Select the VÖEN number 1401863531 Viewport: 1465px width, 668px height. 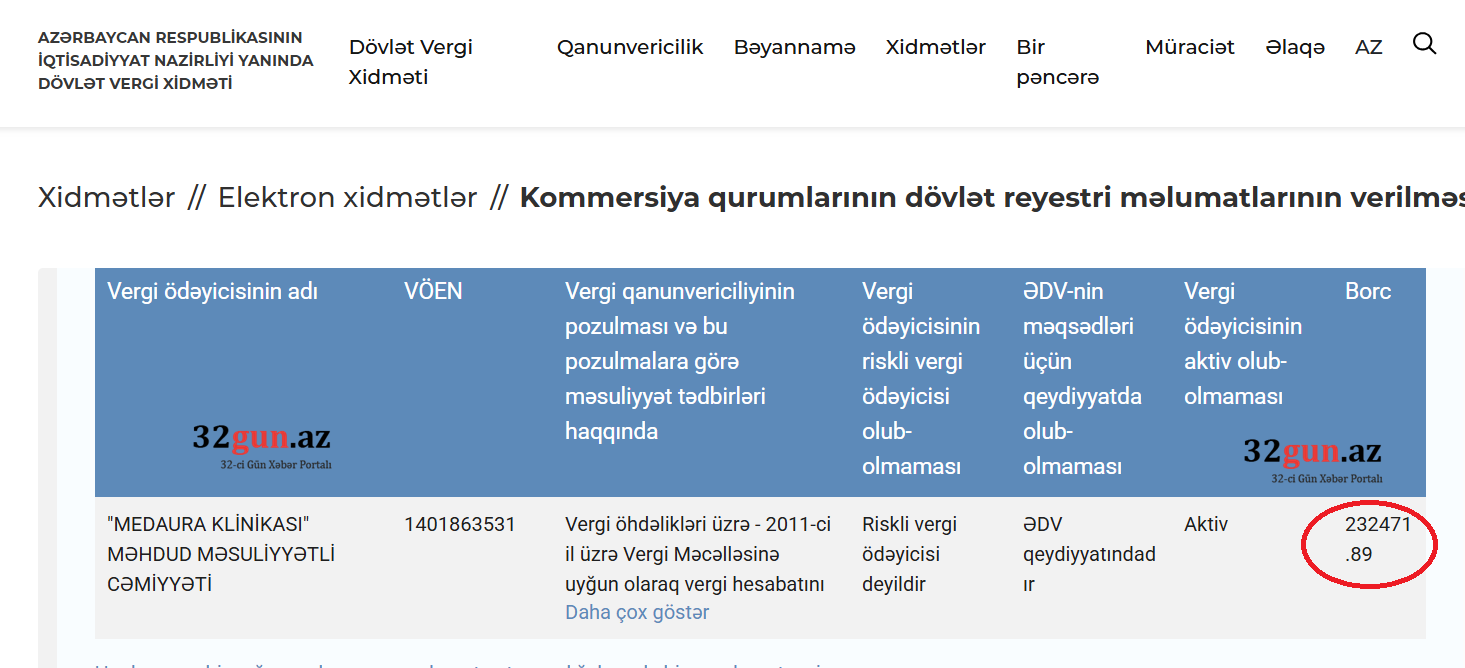tap(459, 524)
